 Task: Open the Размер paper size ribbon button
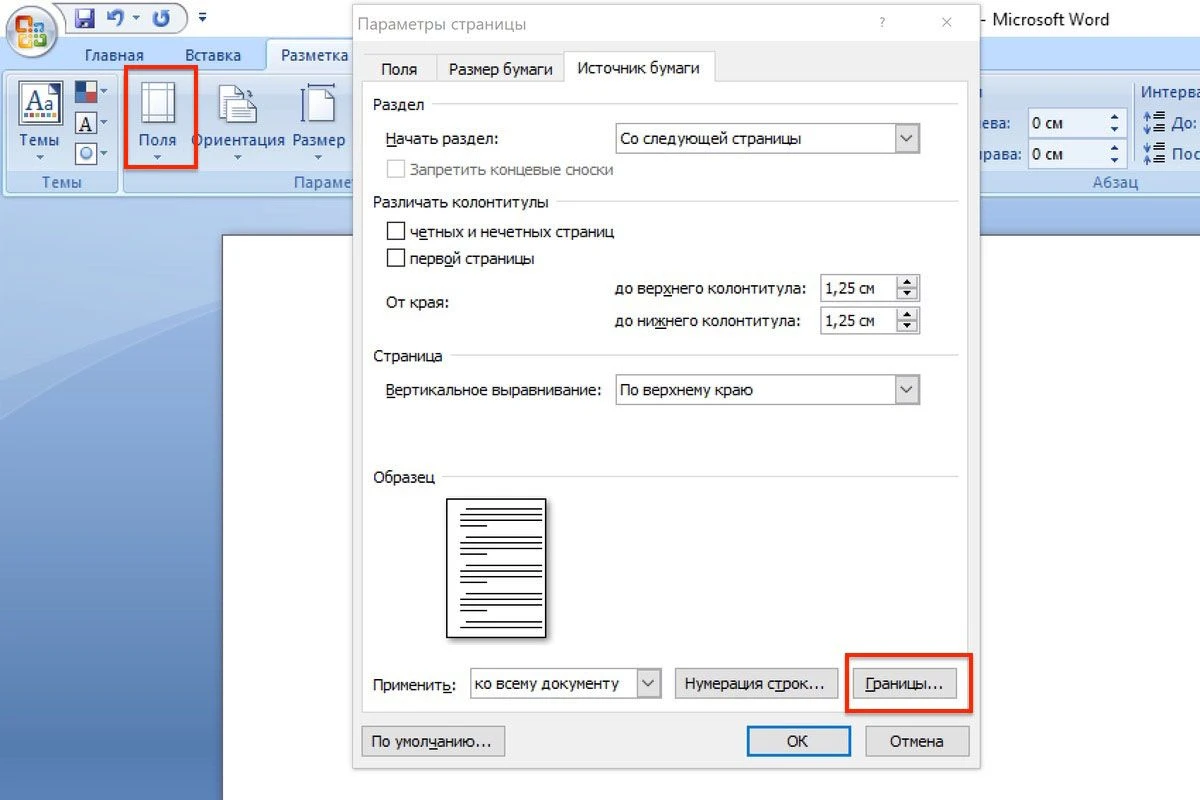(x=319, y=122)
